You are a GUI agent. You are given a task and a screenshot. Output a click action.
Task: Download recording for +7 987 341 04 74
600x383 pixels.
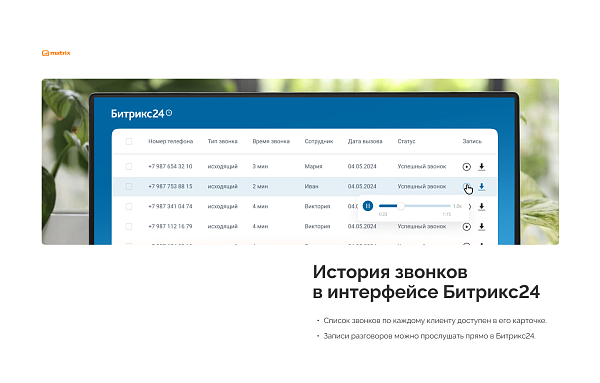[481, 207]
